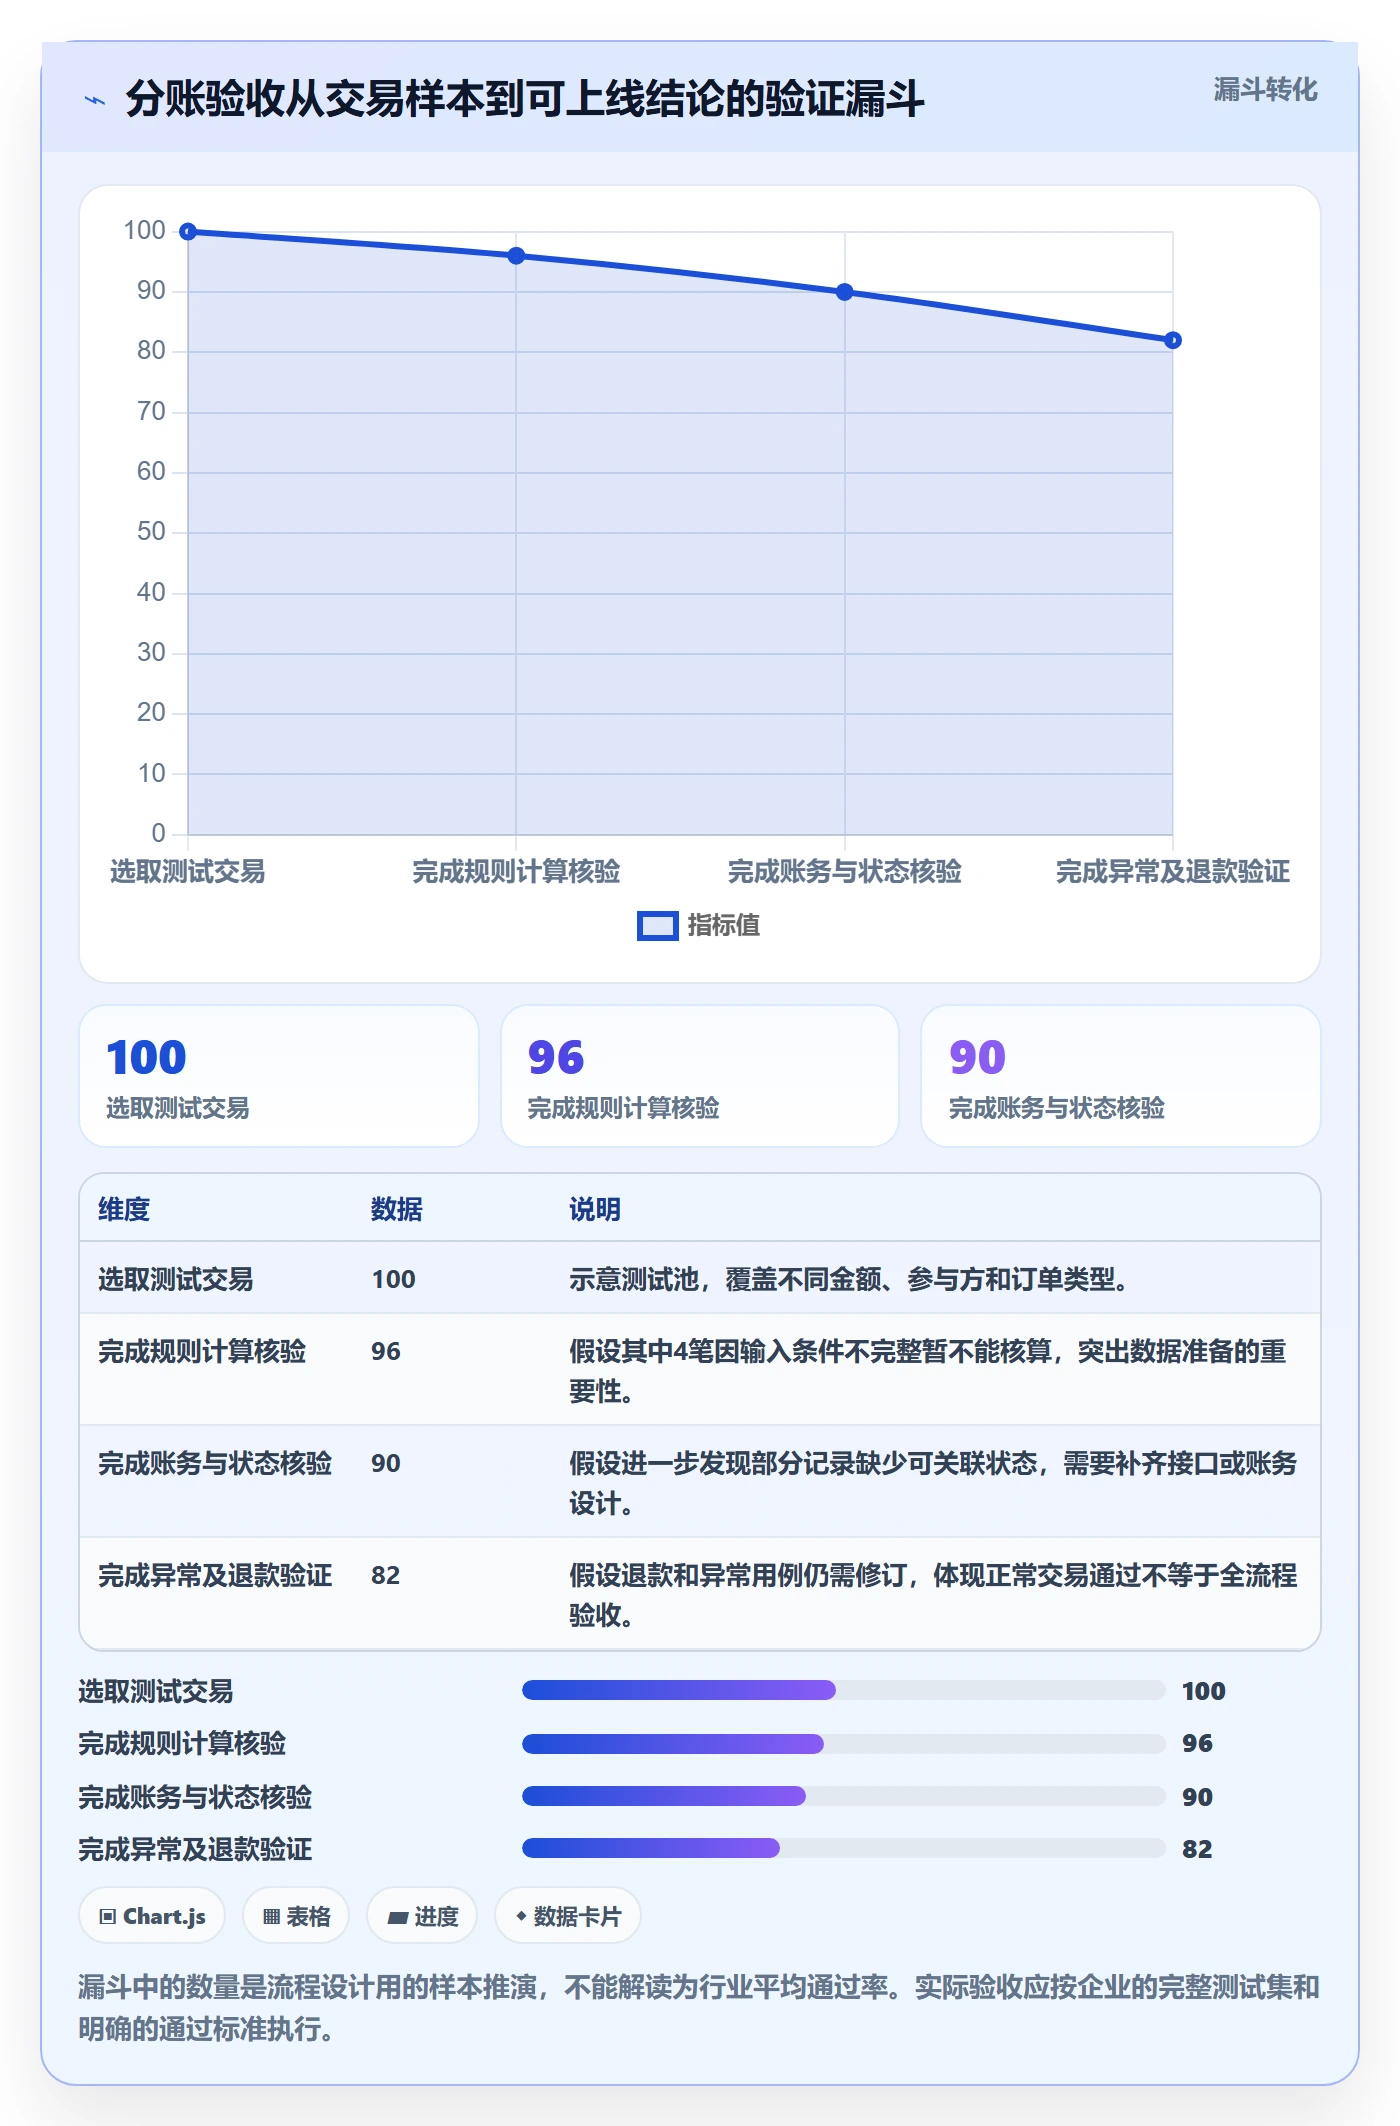
Task: Open the 96 完成规则计算核验 data card
Action: [x=700, y=1076]
